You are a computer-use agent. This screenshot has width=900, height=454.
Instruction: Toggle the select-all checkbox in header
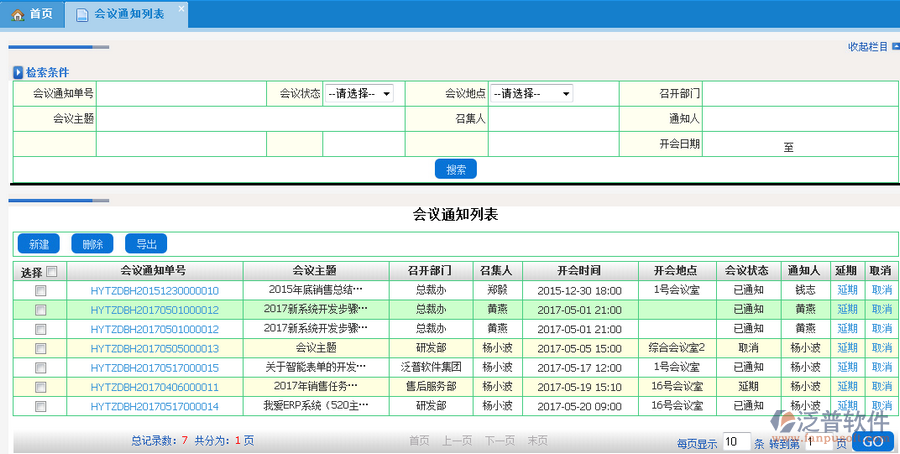point(52,271)
